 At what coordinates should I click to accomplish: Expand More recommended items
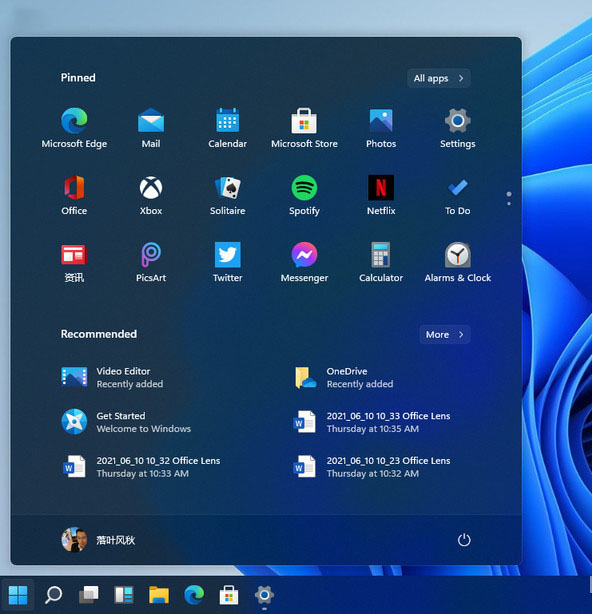tap(445, 334)
